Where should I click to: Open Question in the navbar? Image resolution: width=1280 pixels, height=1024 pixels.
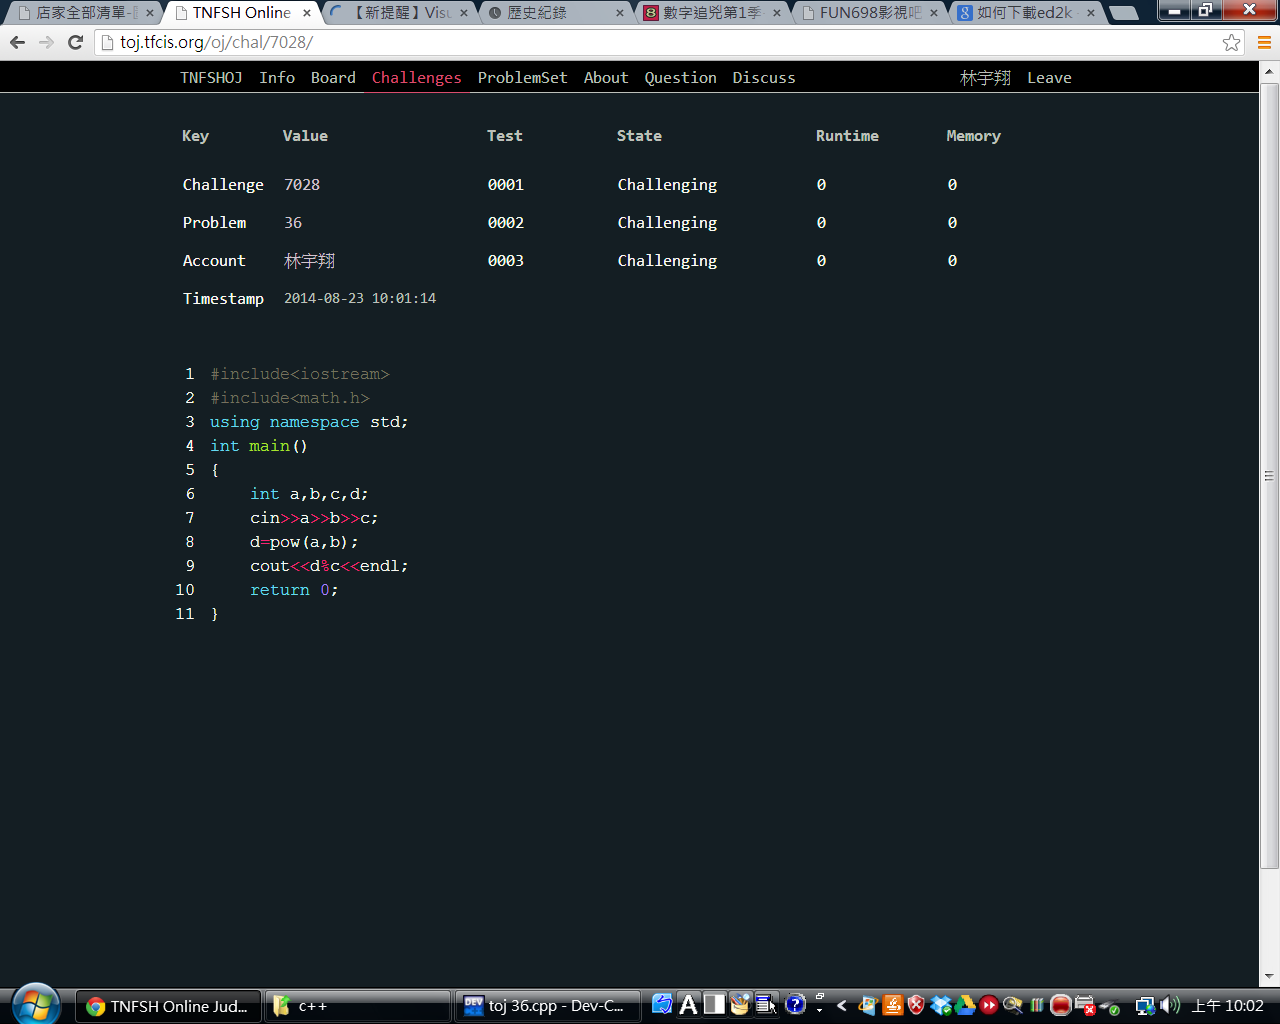point(680,78)
